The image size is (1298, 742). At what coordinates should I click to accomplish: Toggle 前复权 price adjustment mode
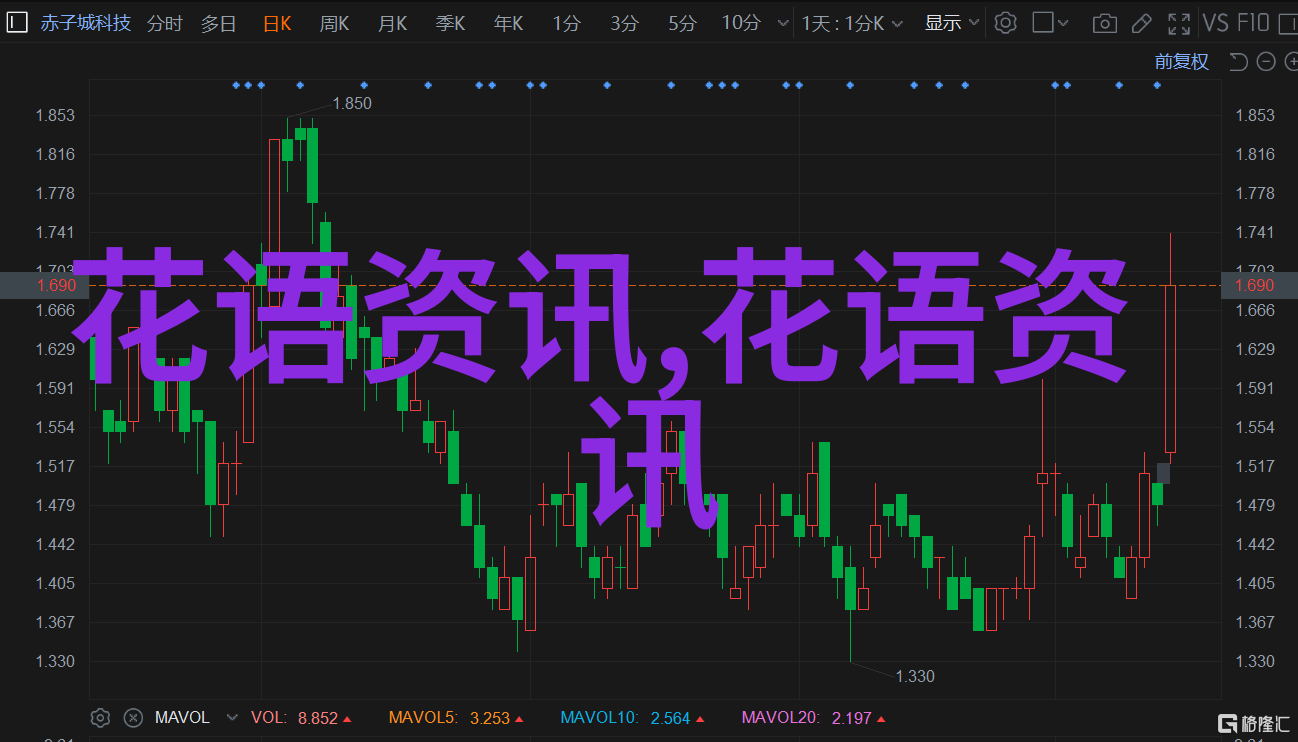coord(1181,62)
